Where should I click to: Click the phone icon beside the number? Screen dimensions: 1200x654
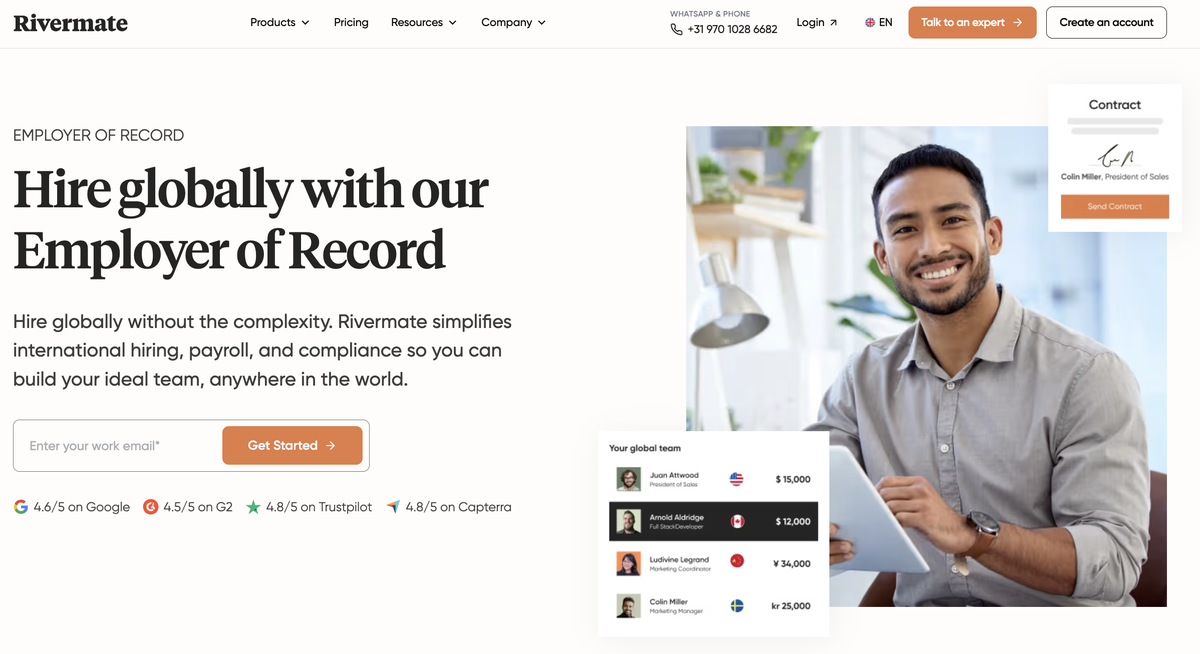[x=677, y=30]
